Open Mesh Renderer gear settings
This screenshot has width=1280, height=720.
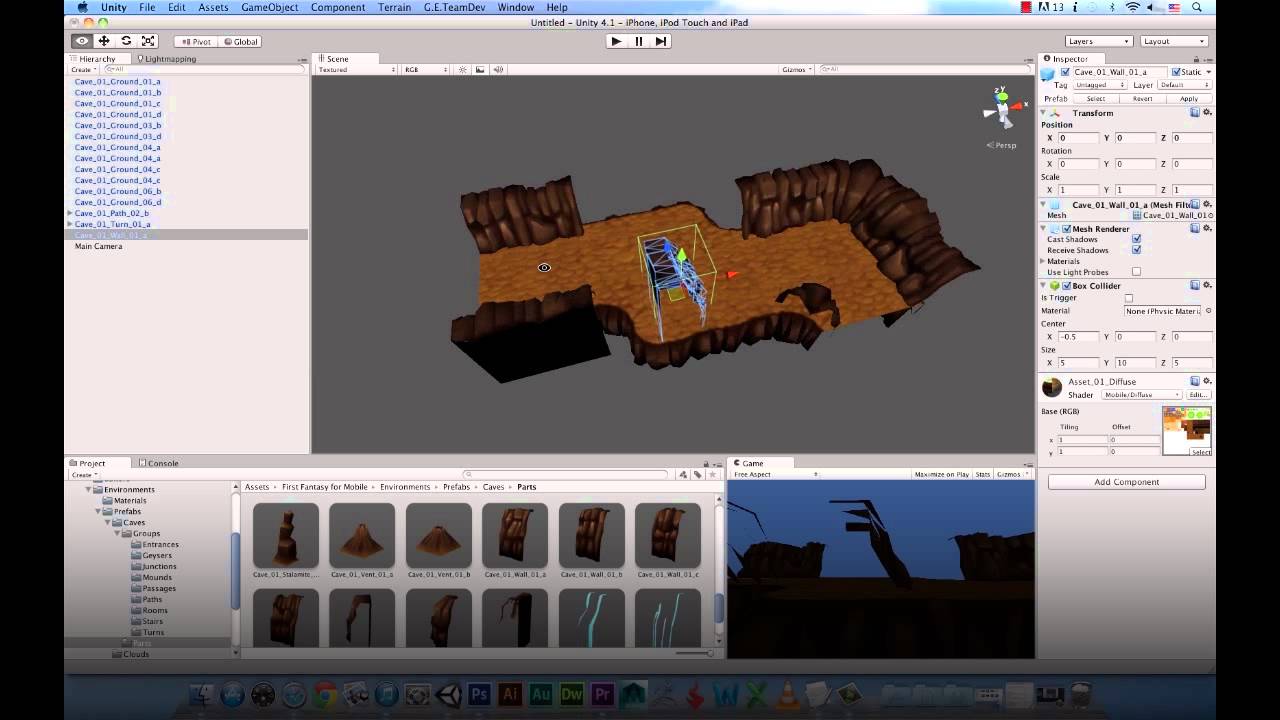click(x=1207, y=229)
